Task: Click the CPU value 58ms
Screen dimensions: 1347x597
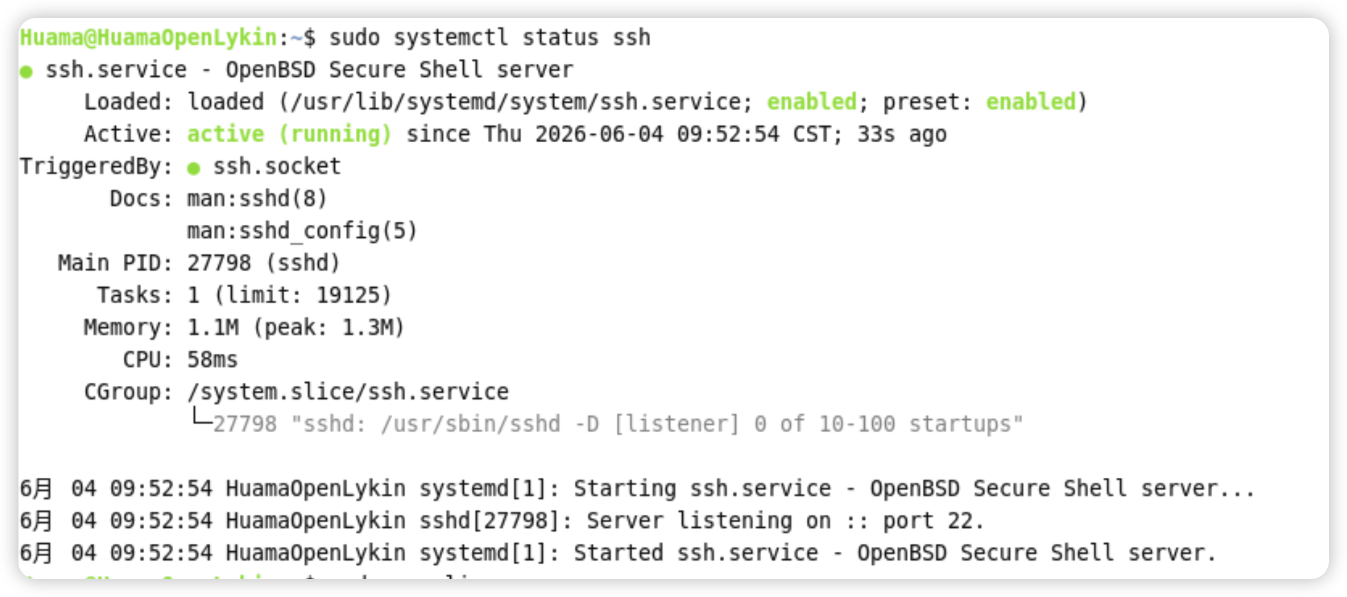Action: (x=212, y=359)
